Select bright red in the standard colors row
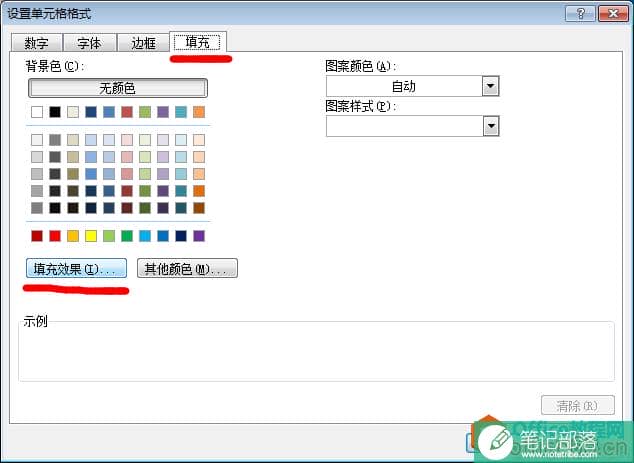 55,236
